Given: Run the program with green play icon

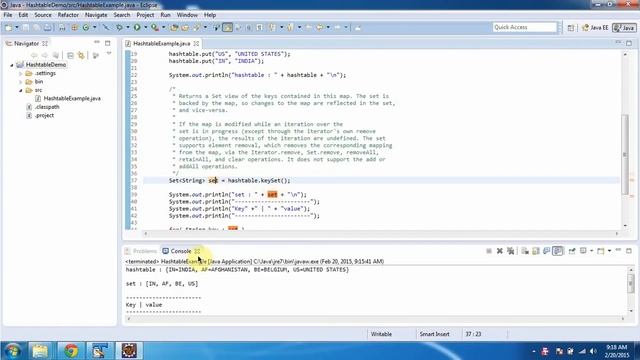Looking at the screenshot, I should tap(137, 27).
